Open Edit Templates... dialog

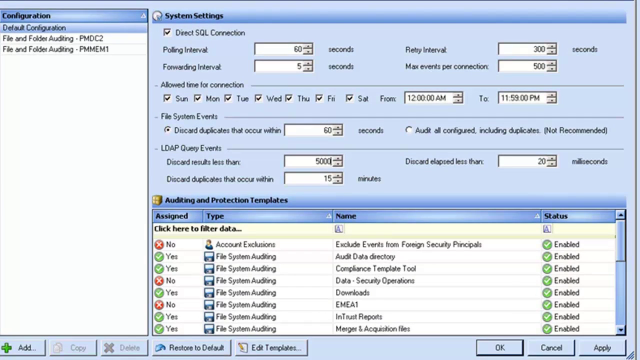[x=271, y=348]
